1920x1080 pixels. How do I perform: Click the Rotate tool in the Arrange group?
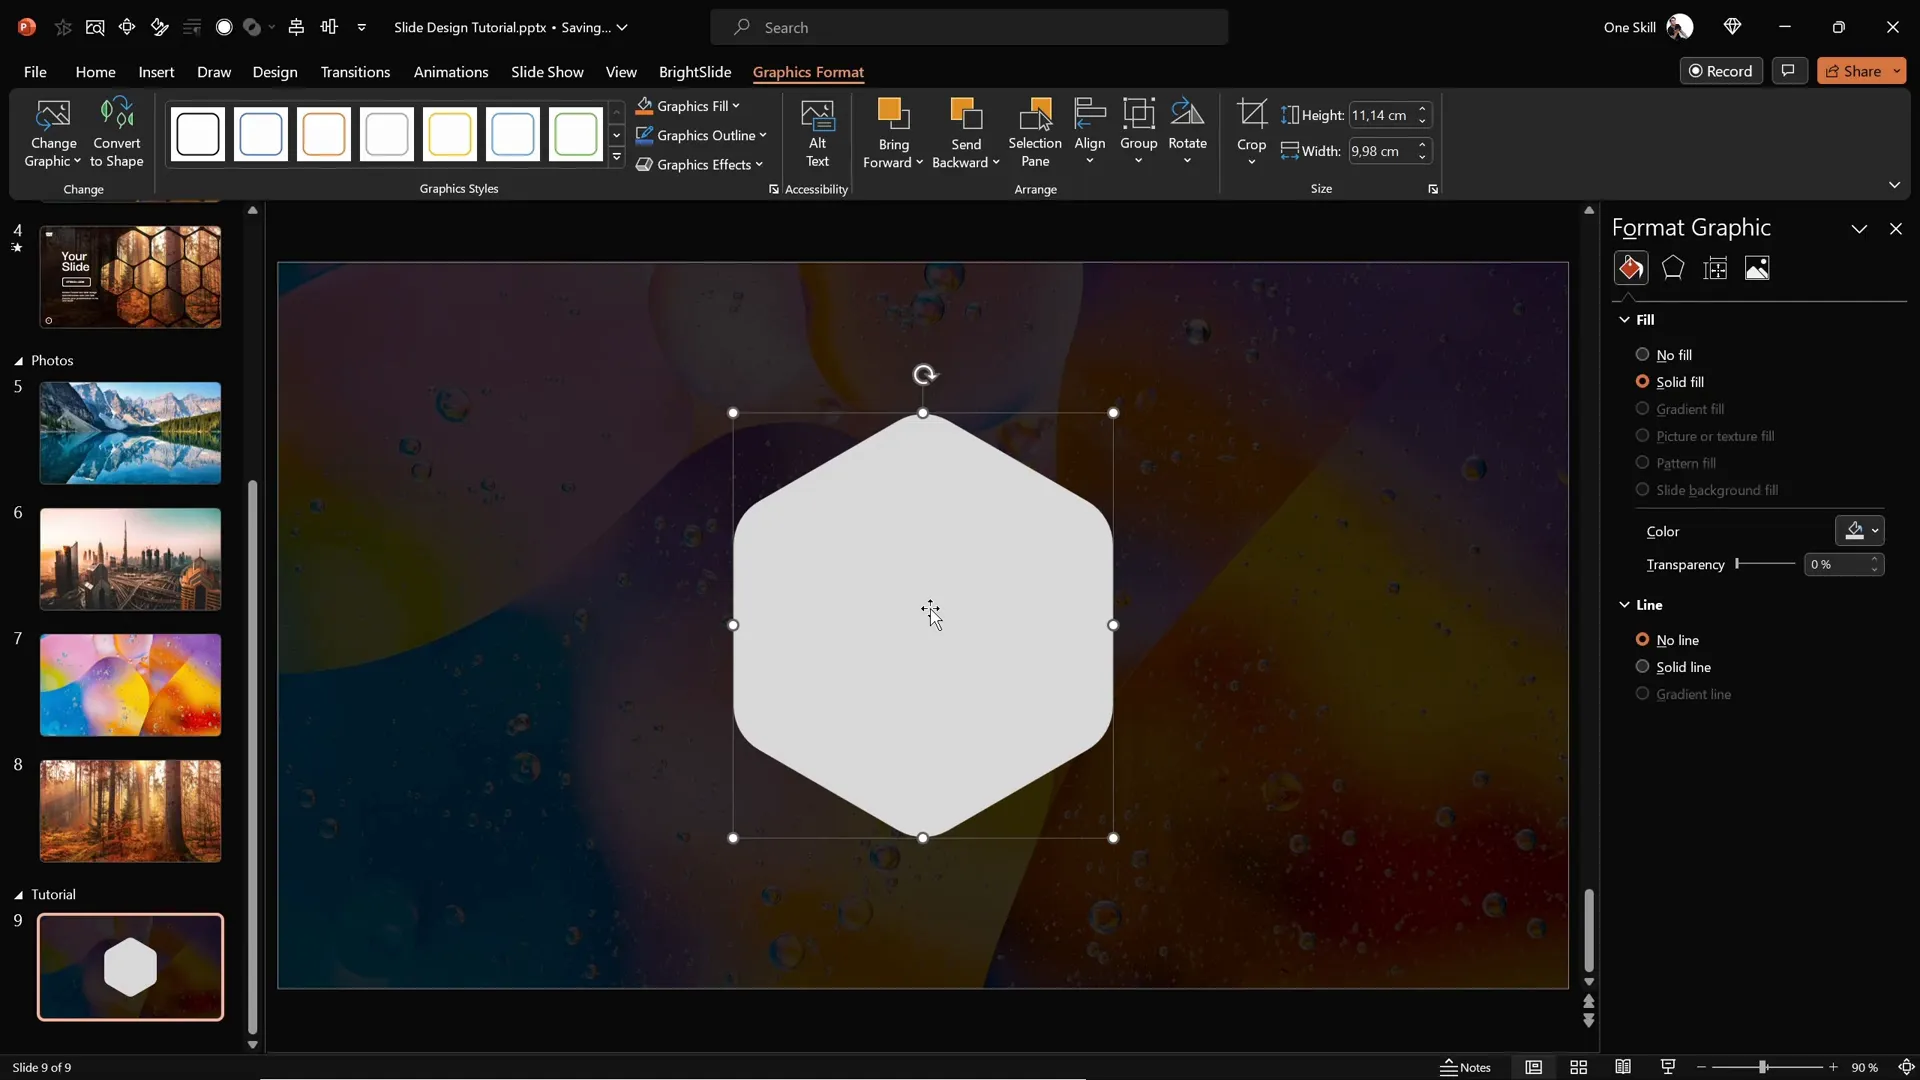[1188, 132]
